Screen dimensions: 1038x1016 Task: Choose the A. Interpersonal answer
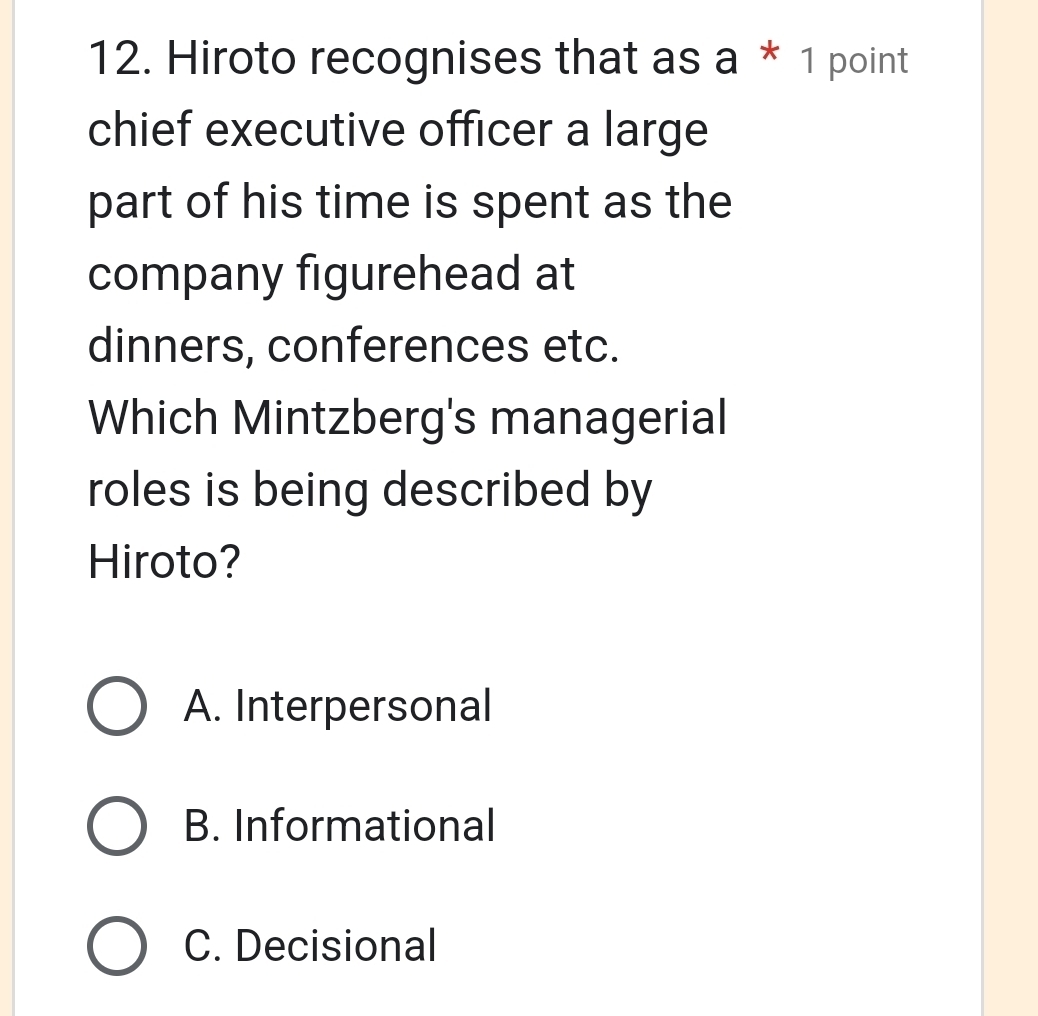coord(338,707)
